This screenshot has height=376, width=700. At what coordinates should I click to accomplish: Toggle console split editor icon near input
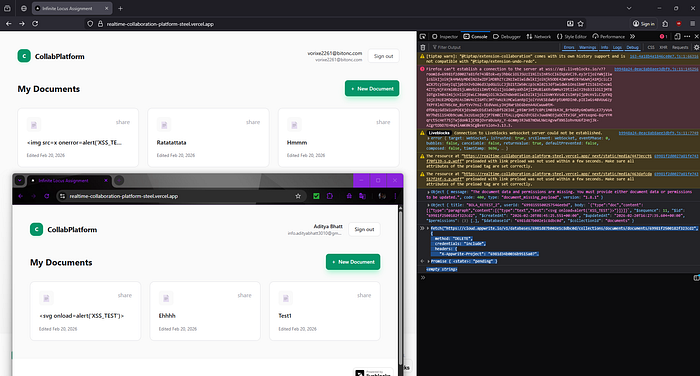click(696, 278)
